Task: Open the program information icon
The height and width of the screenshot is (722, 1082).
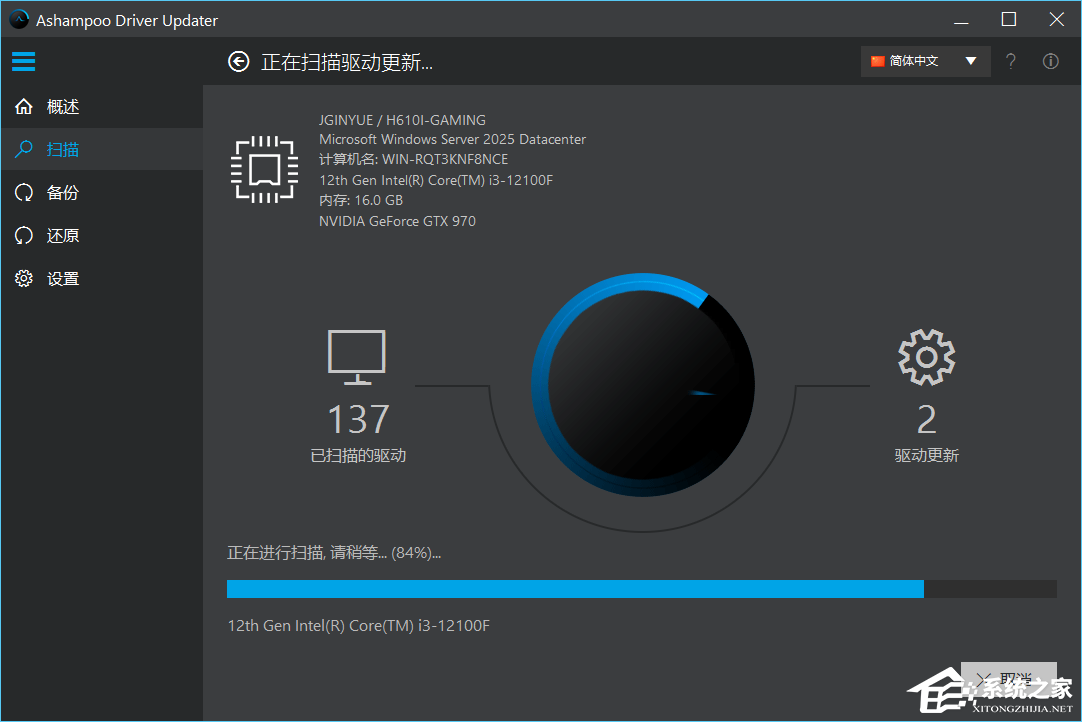Action: 1050,61
